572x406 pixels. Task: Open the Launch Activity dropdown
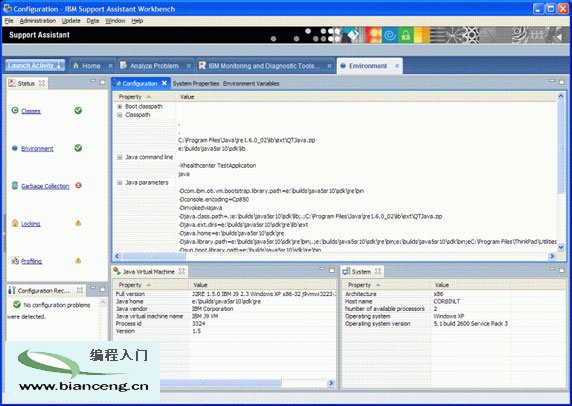pyautogui.click(x=35, y=66)
